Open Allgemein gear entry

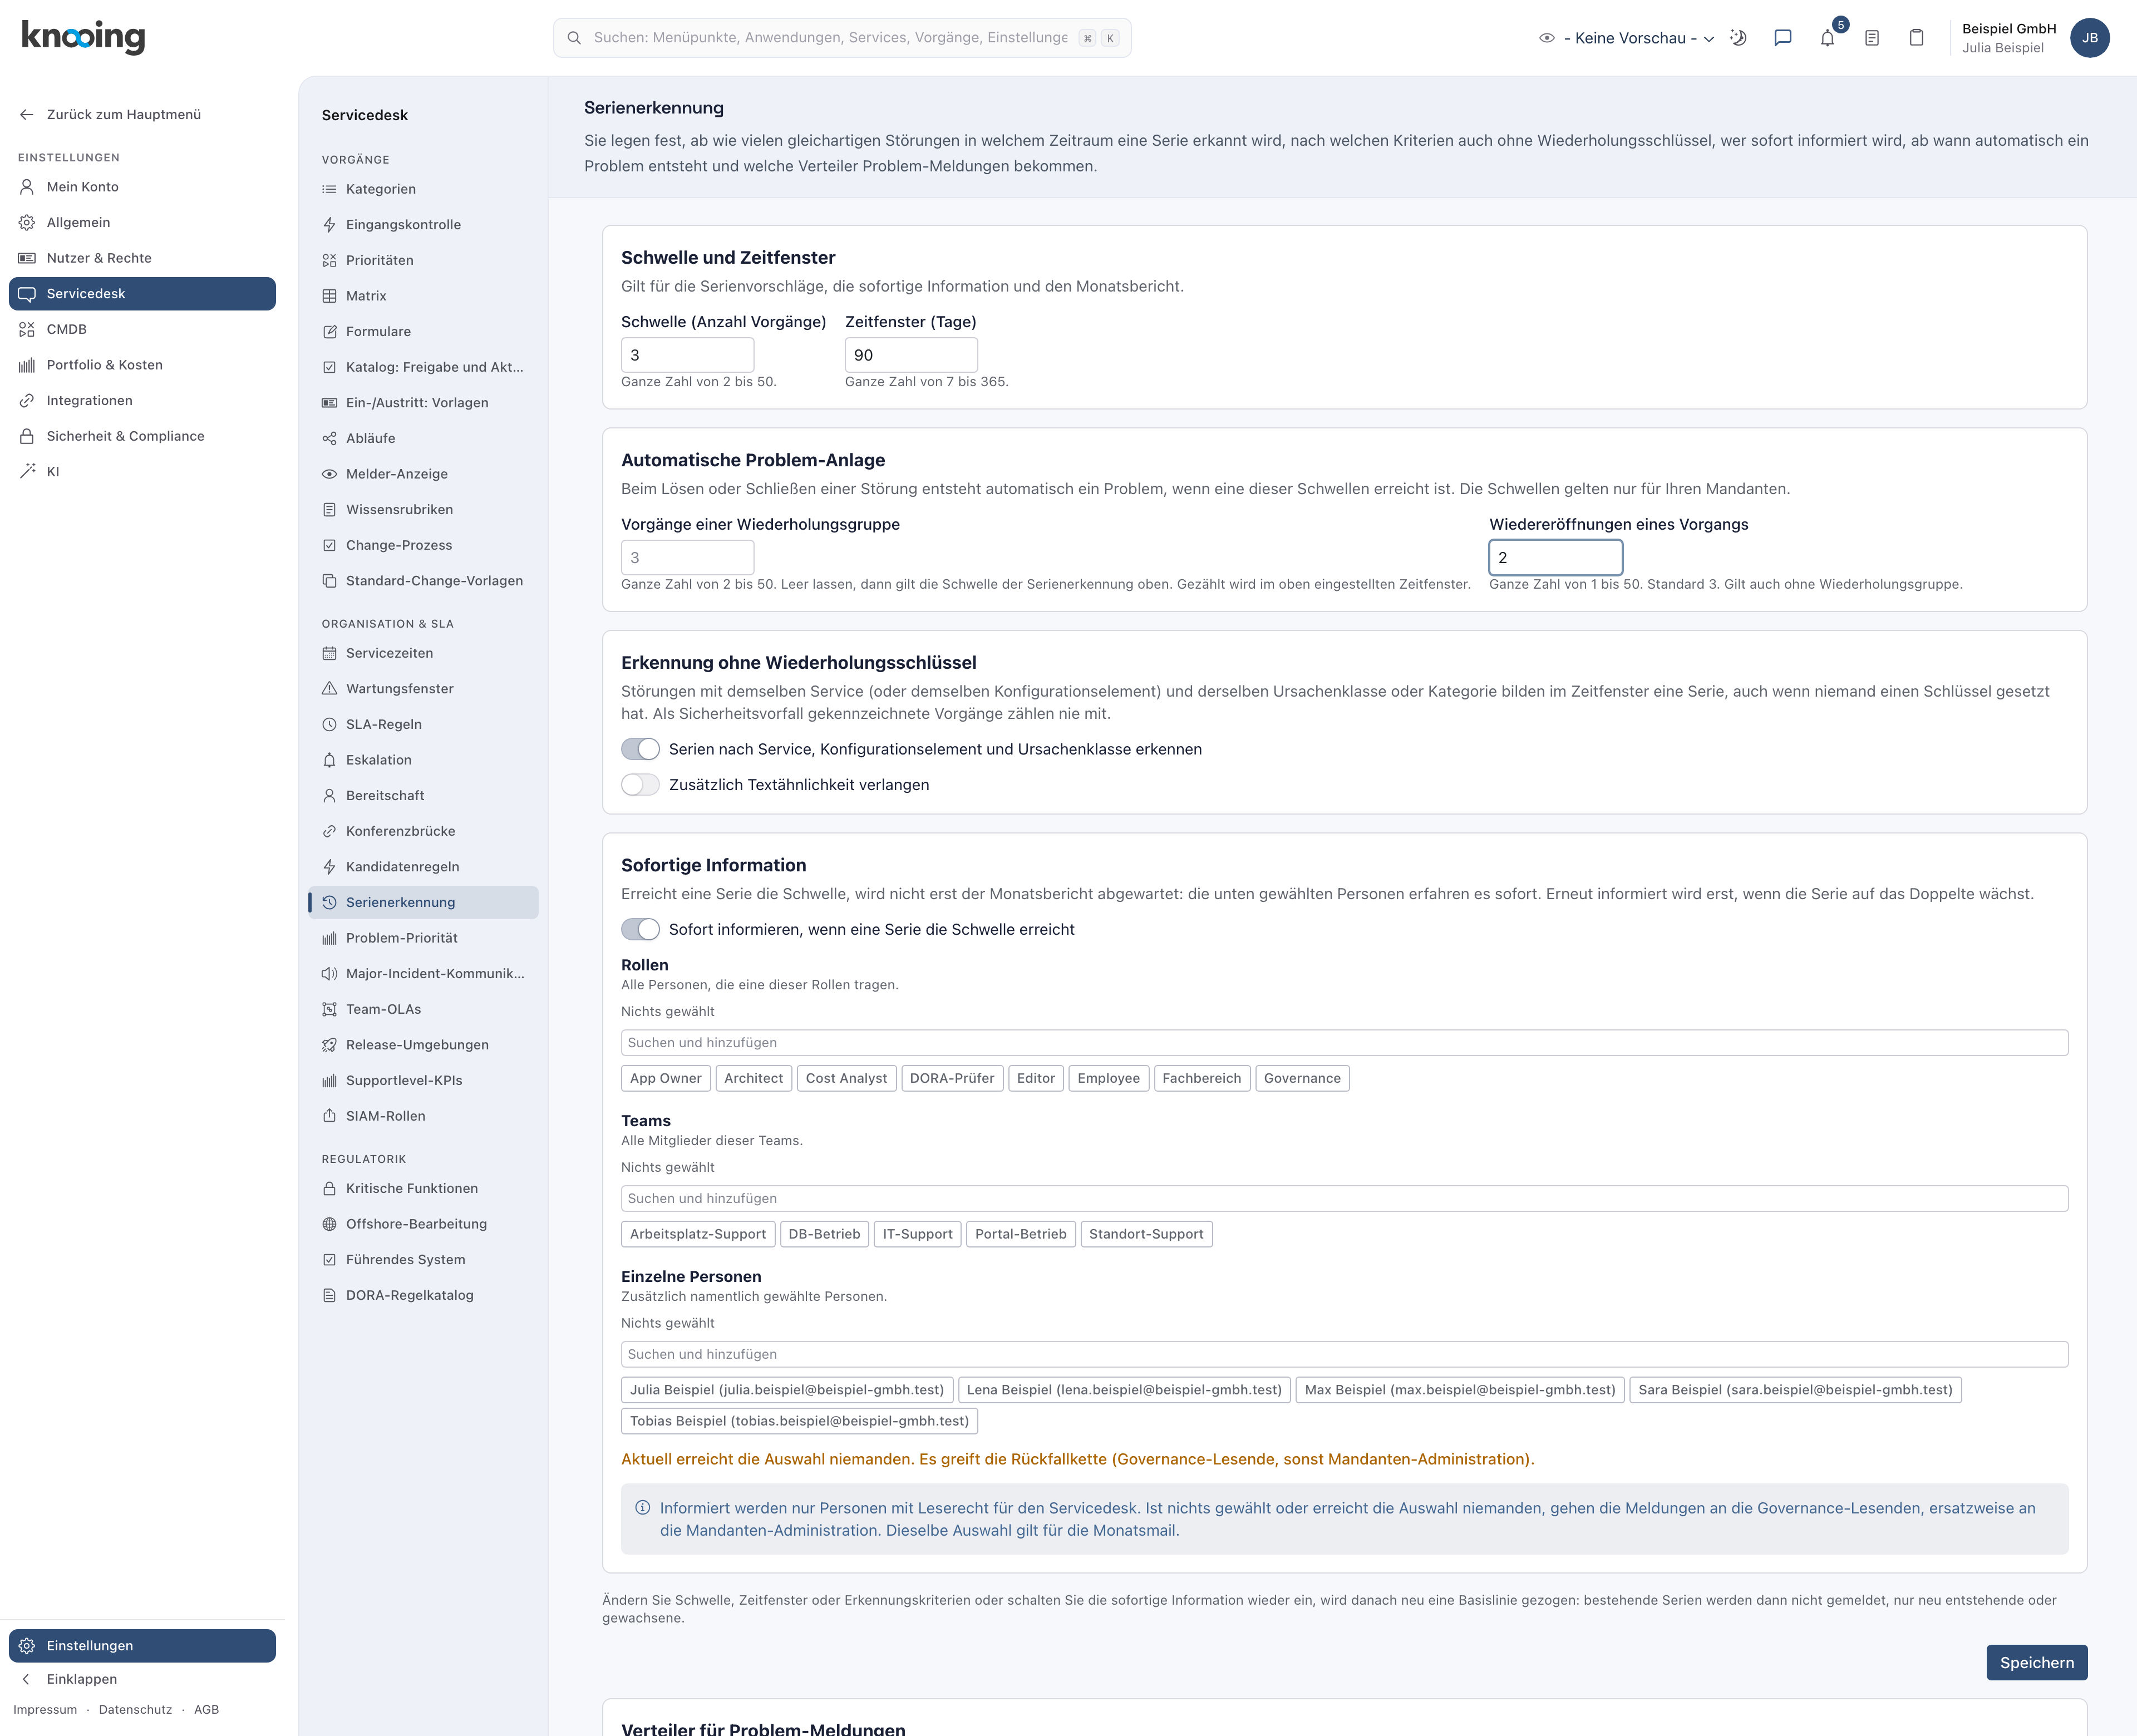[142, 222]
